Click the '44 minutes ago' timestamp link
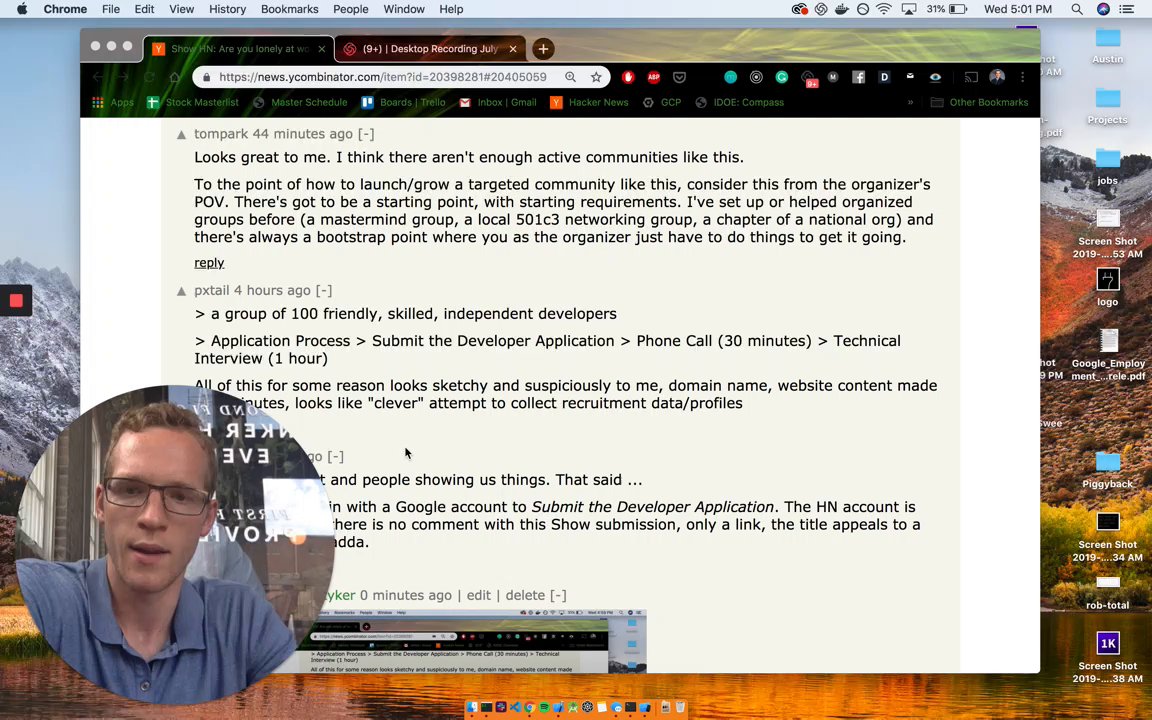 (x=303, y=134)
